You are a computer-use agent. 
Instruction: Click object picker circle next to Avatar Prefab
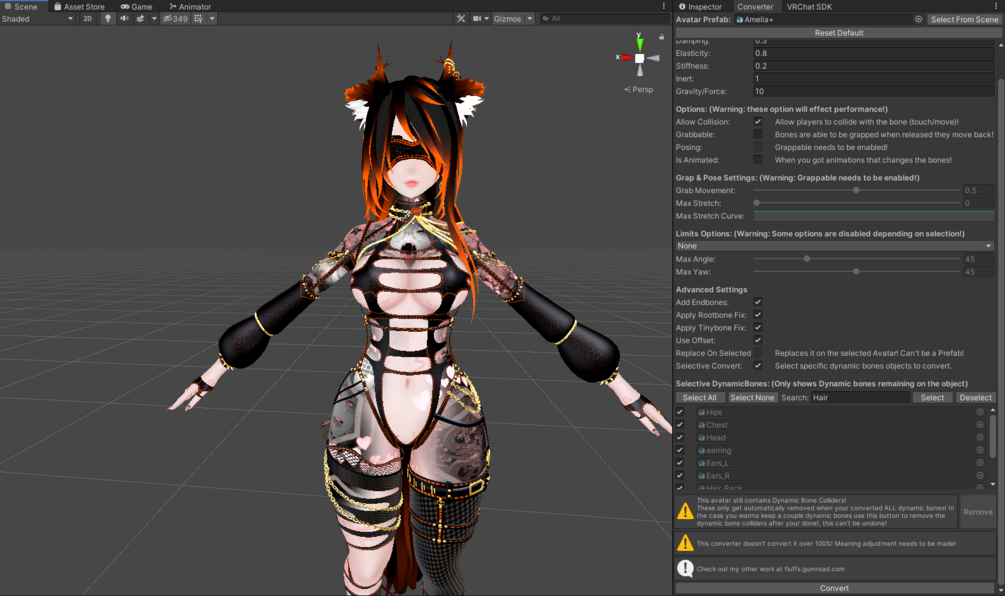918,19
